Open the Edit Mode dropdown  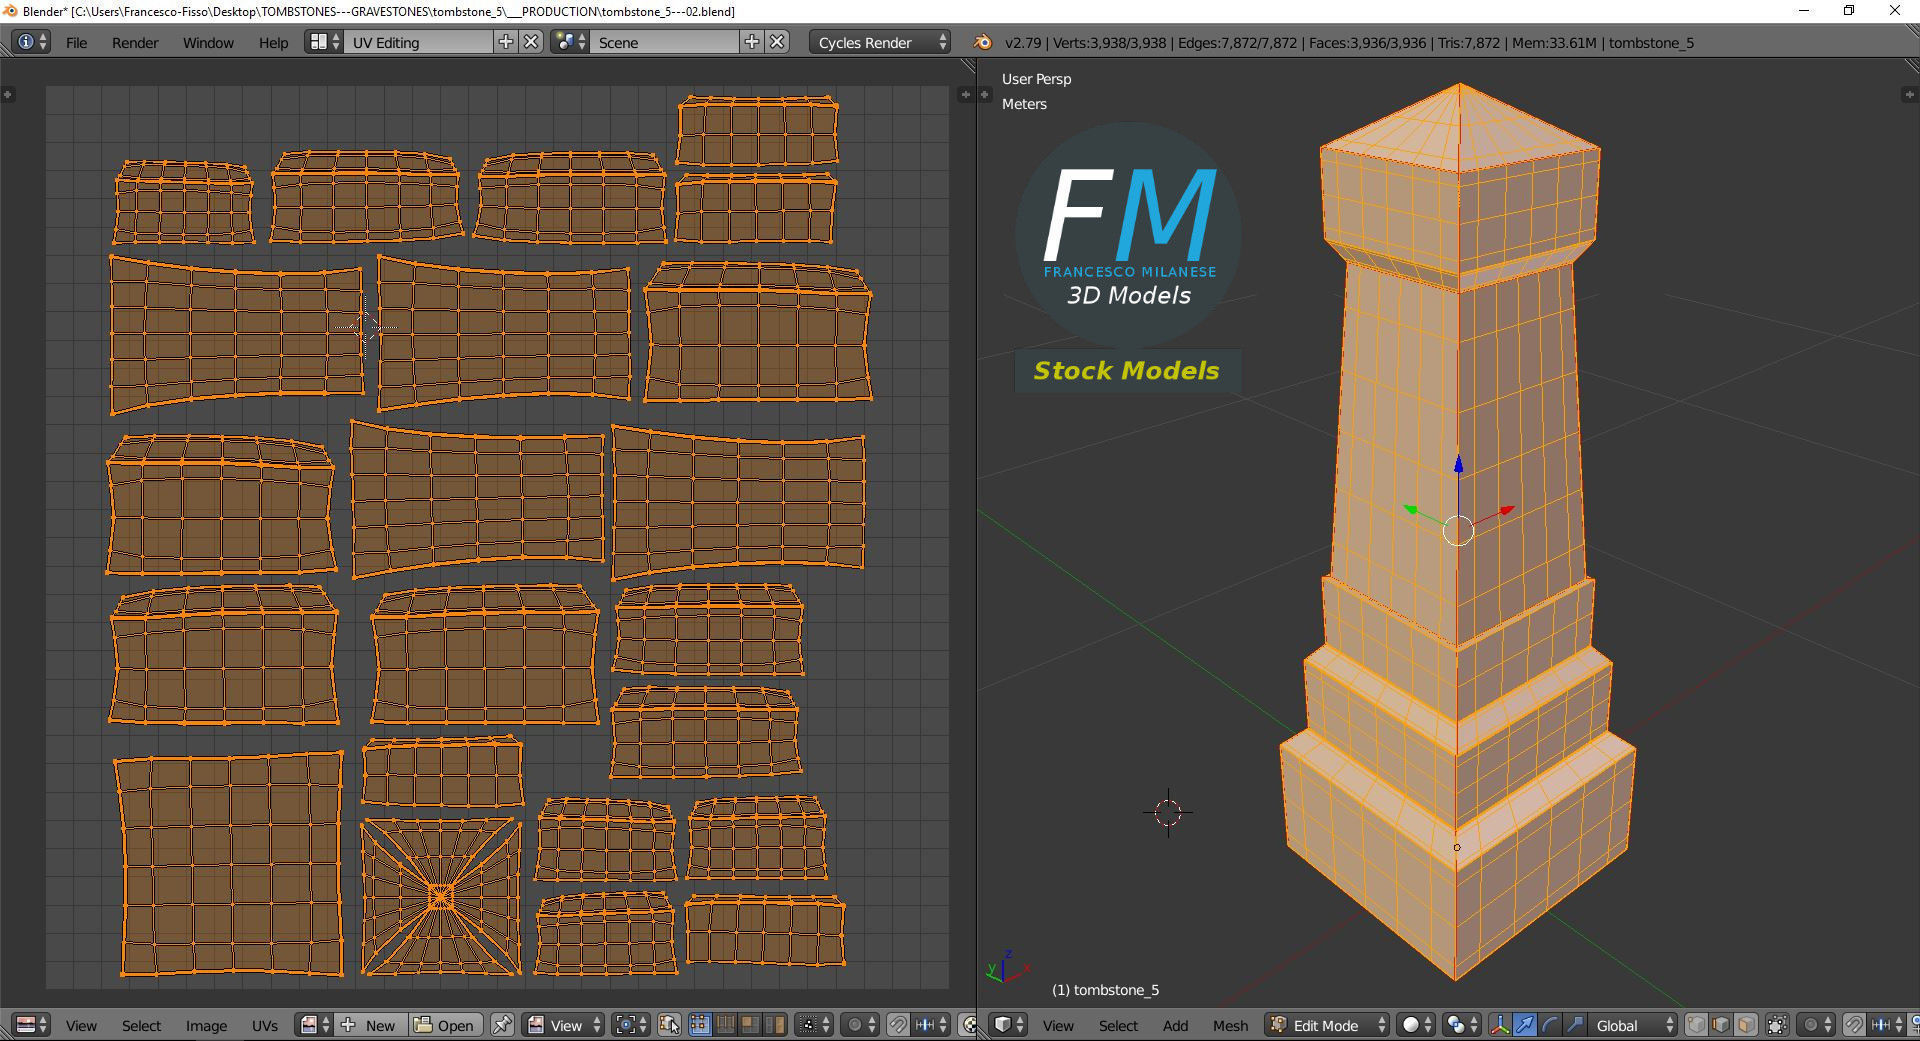click(x=1327, y=1025)
